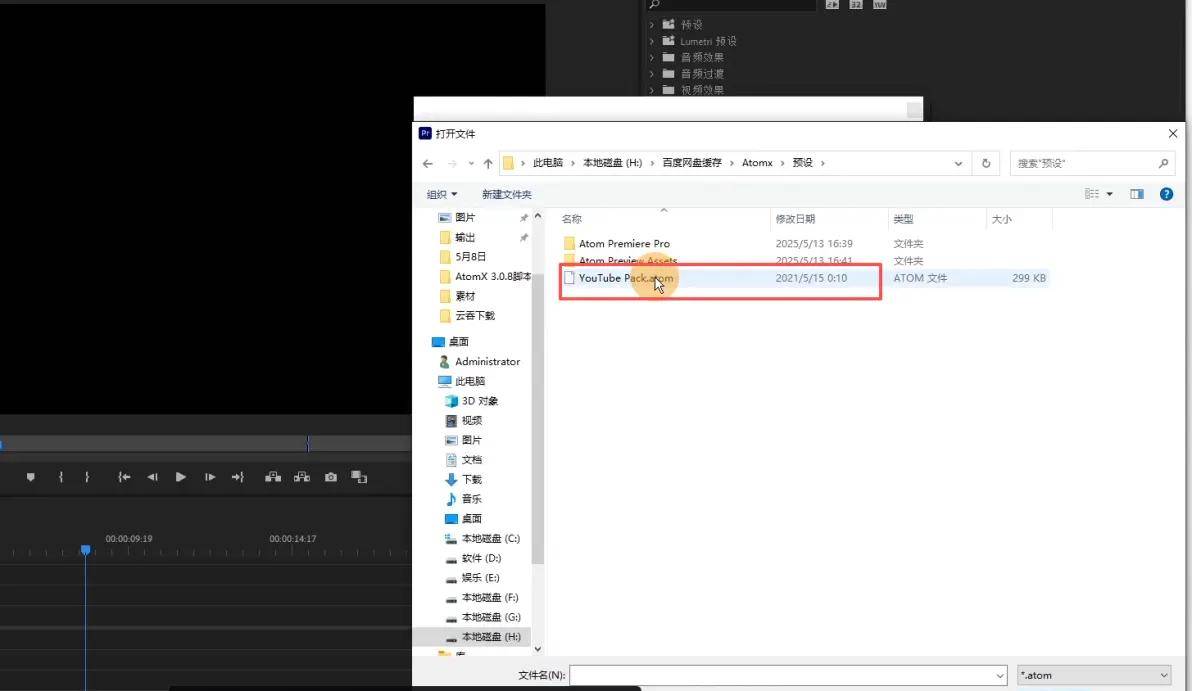Click the 新建文件夹 button
This screenshot has height=691, width=1192.
[x=506, y=194]
